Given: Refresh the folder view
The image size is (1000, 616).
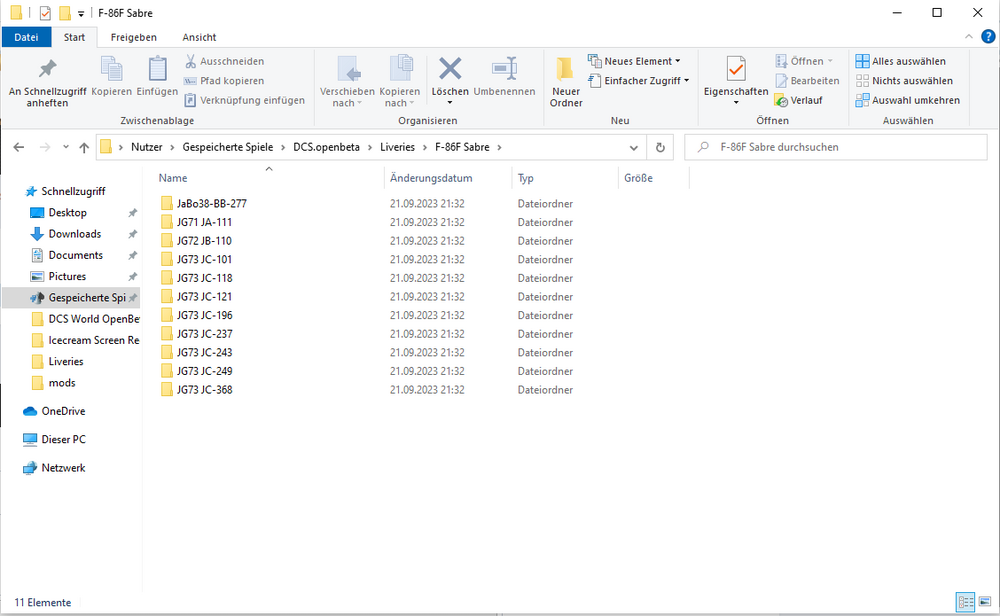Looking at the screenshot, I should coord(660,147).
